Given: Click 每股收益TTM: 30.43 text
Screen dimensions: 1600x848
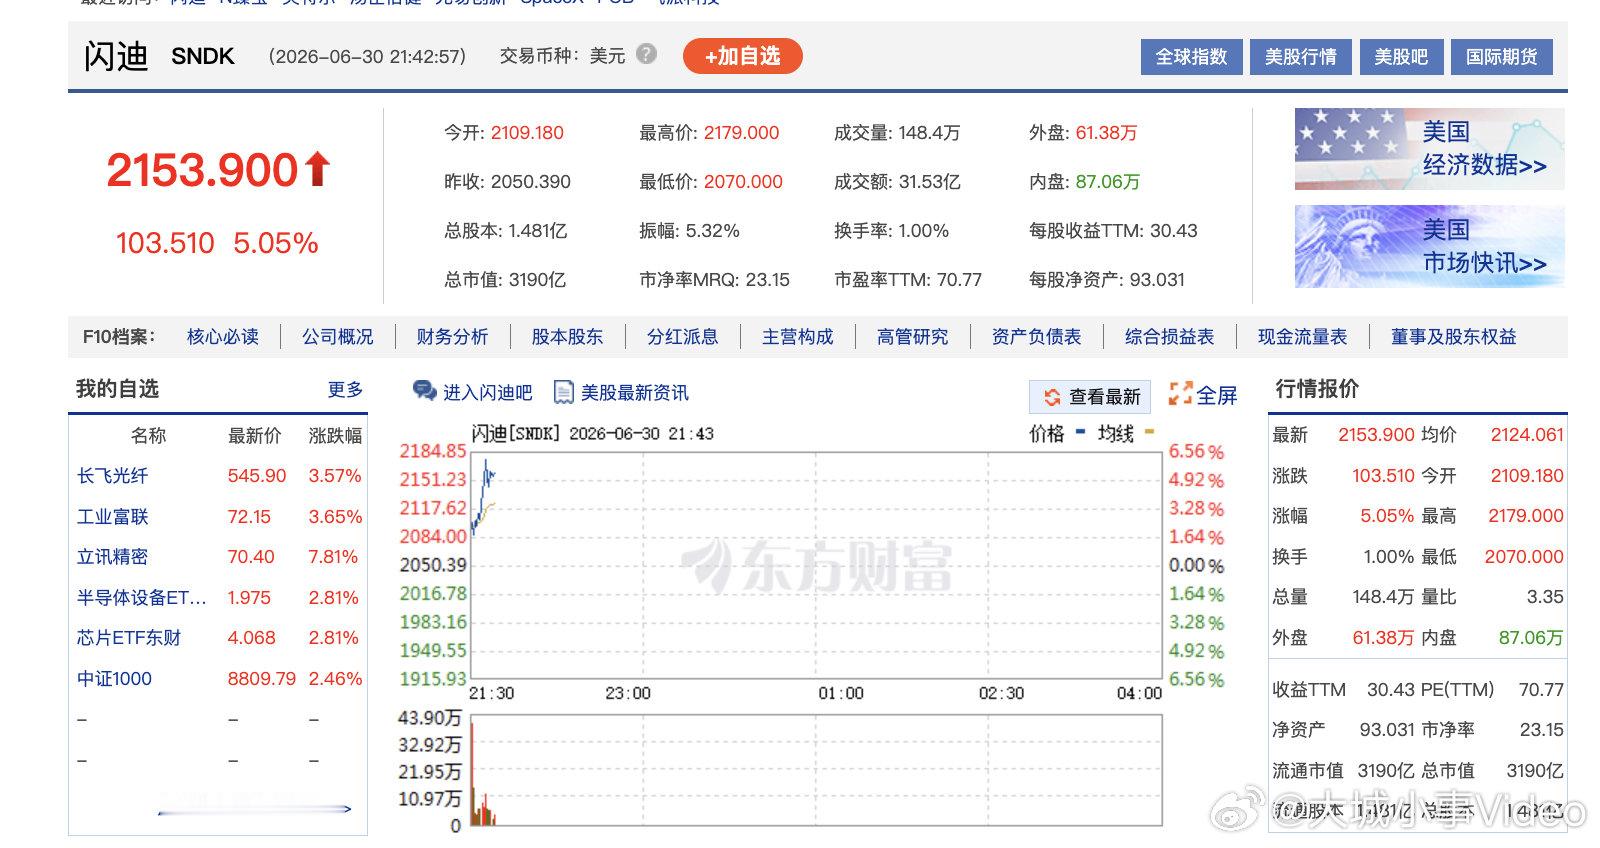Looking at the screenshot, I should (x=1113, y=231).
